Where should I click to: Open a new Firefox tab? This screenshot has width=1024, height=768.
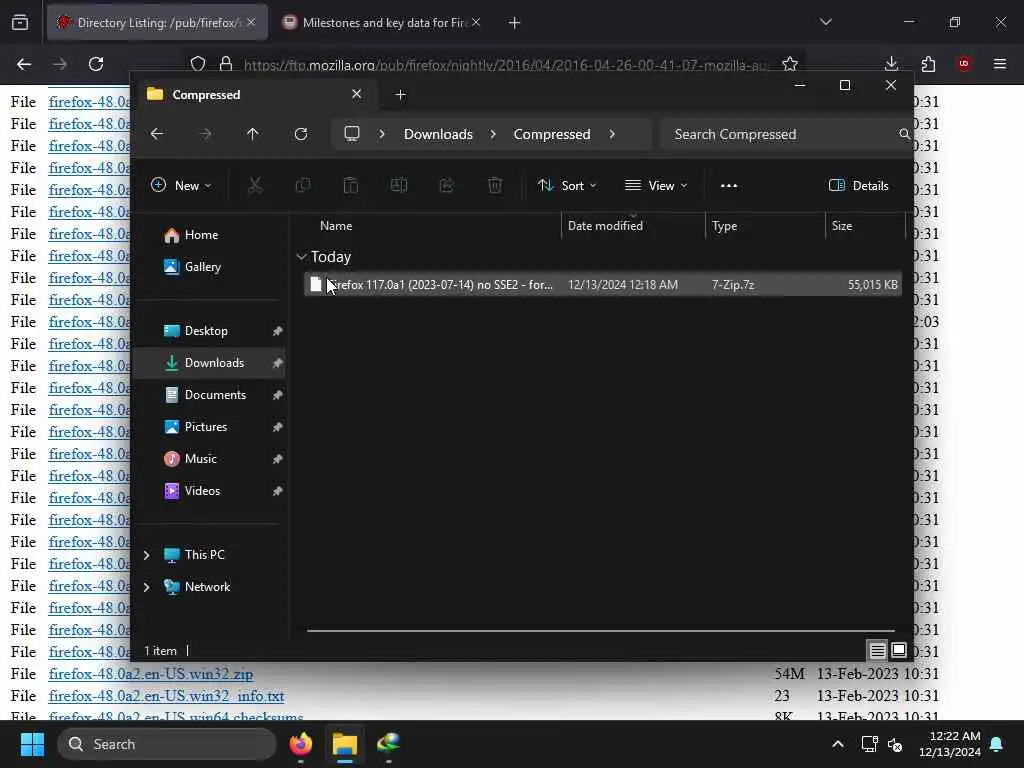[515, 23]
